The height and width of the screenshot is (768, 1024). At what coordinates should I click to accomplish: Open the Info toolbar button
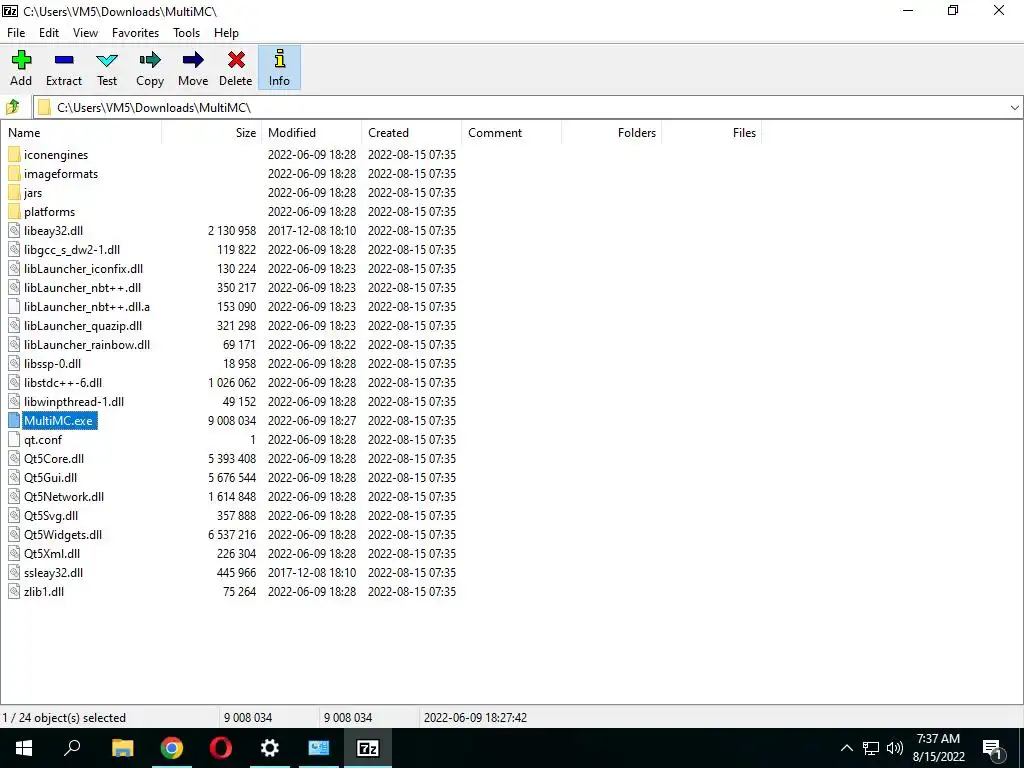(x=279, y=67)
